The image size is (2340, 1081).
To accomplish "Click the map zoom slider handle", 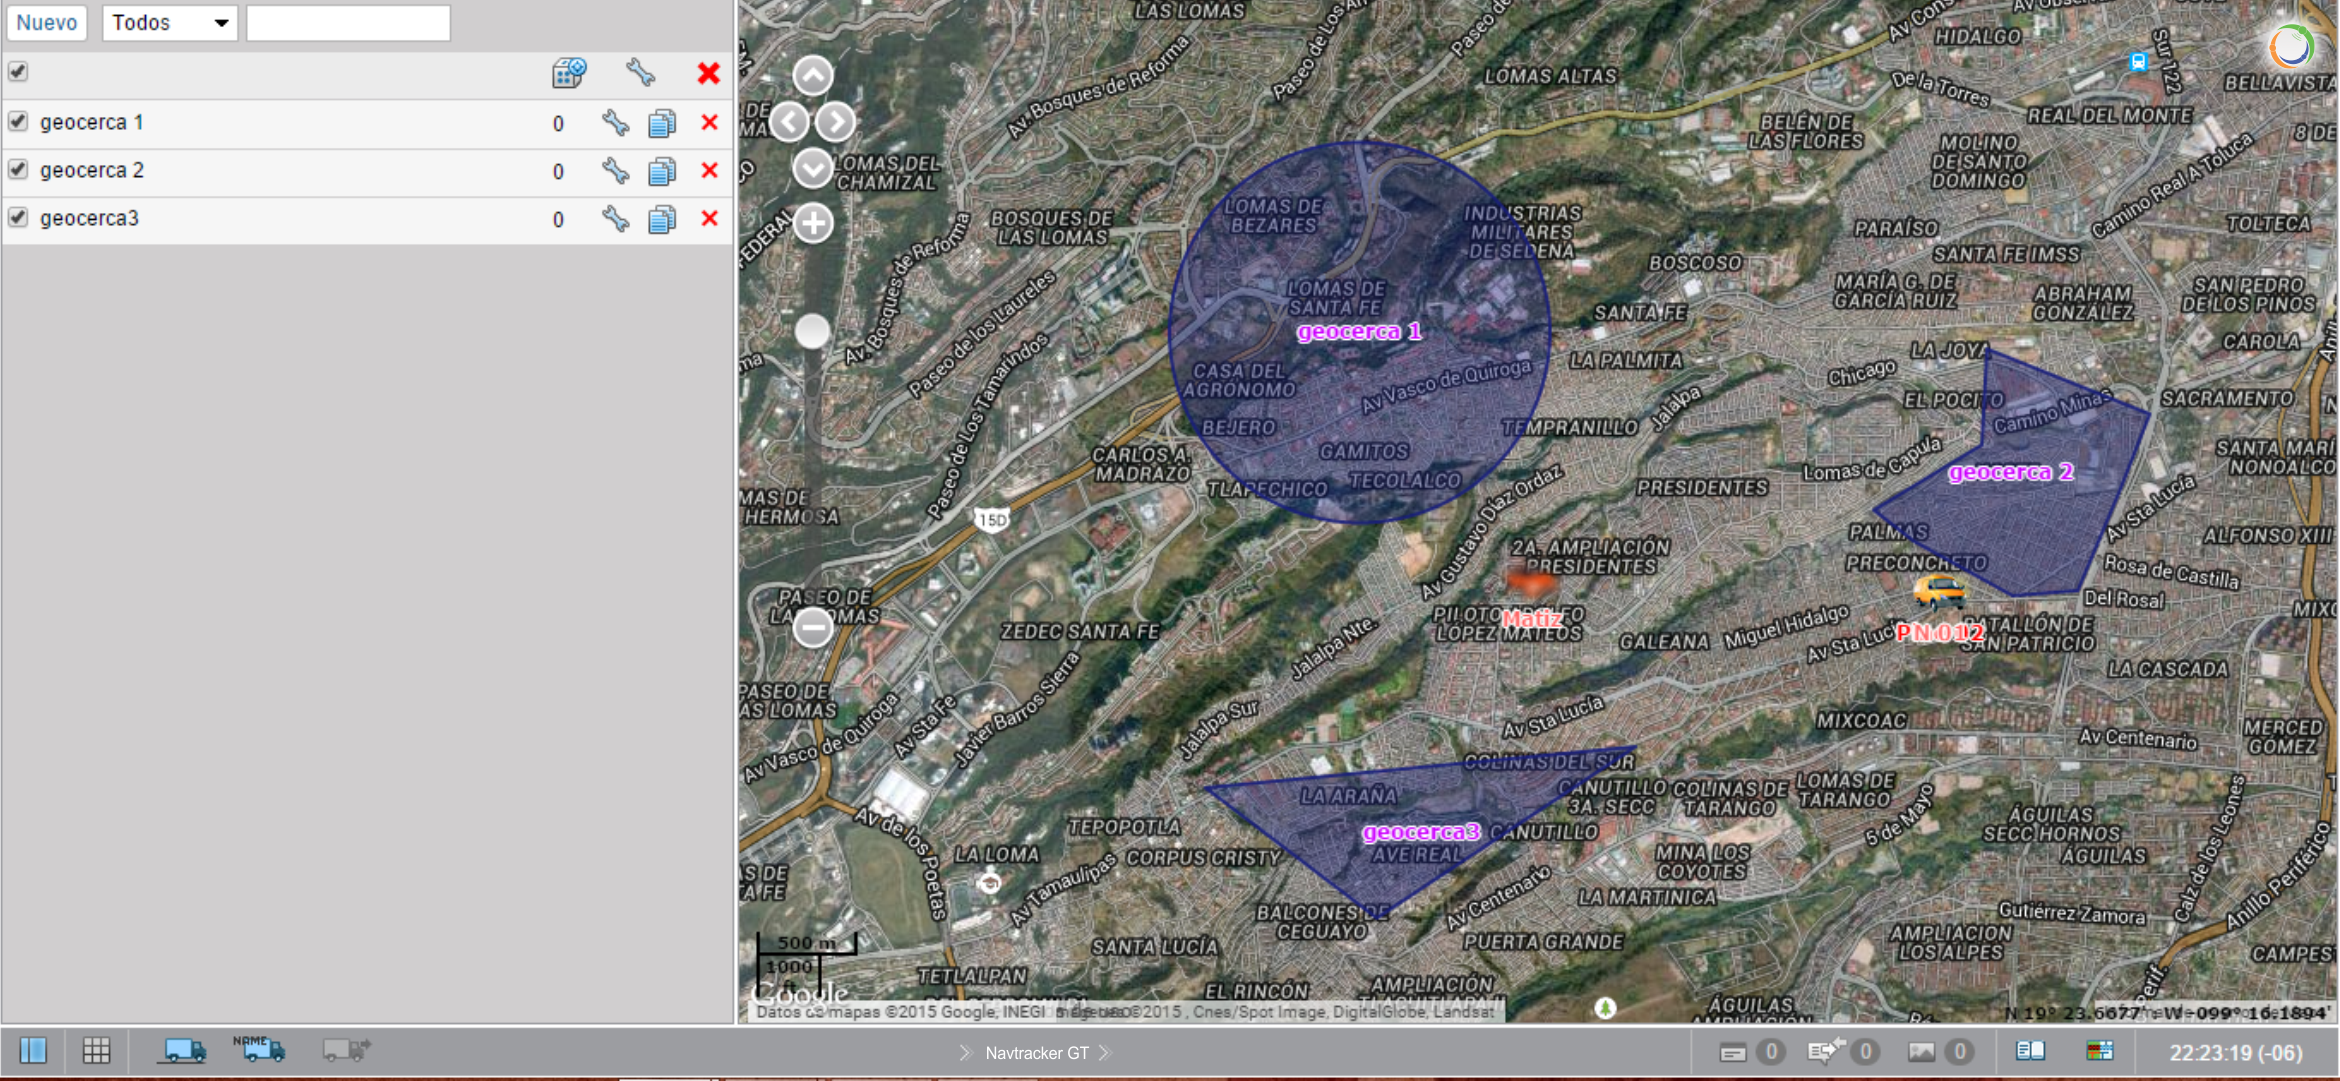I will click(x=812, y=332).
